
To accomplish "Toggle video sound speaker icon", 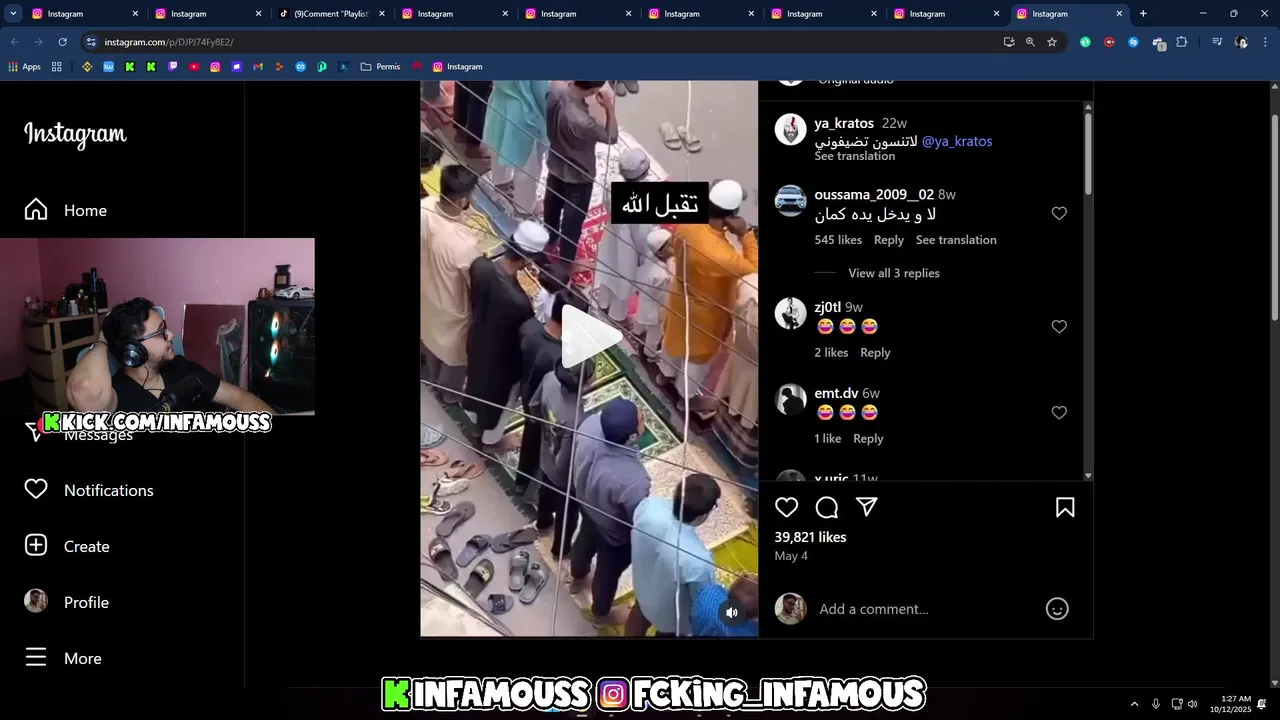I will pyautogui.click(x=732, y=612).
